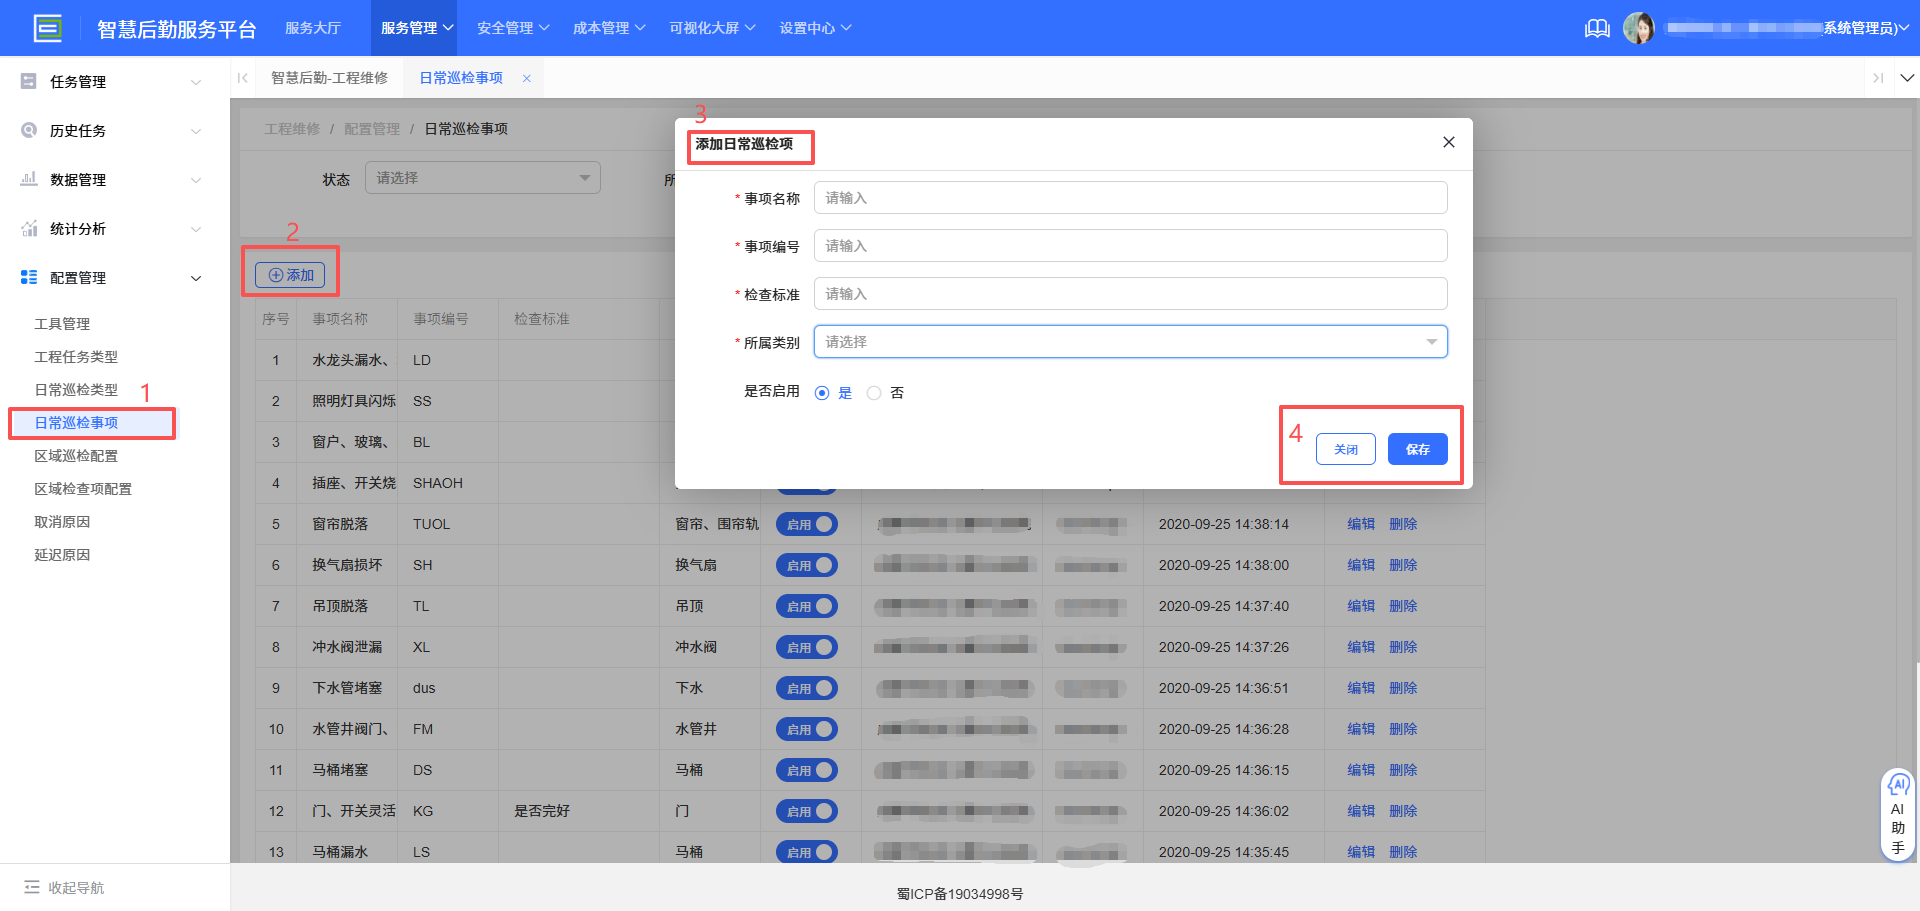Click the platform logo icon in header
Screen dimensions: 1920x911
click(x=47, y=28)
